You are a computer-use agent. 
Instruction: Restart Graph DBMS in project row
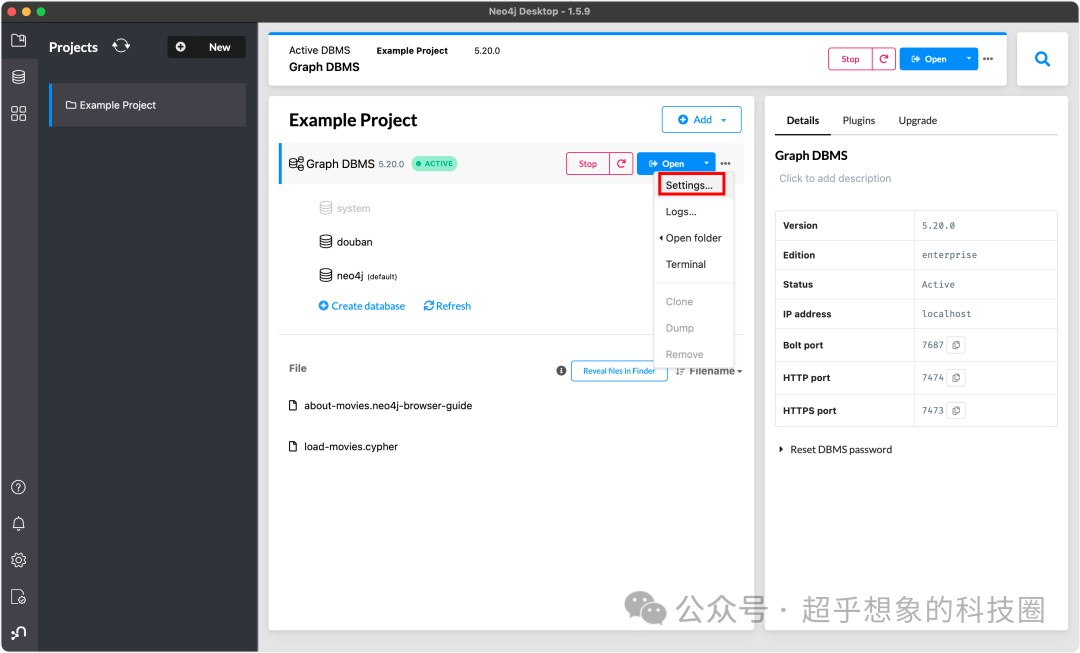(x=621, y=164)
